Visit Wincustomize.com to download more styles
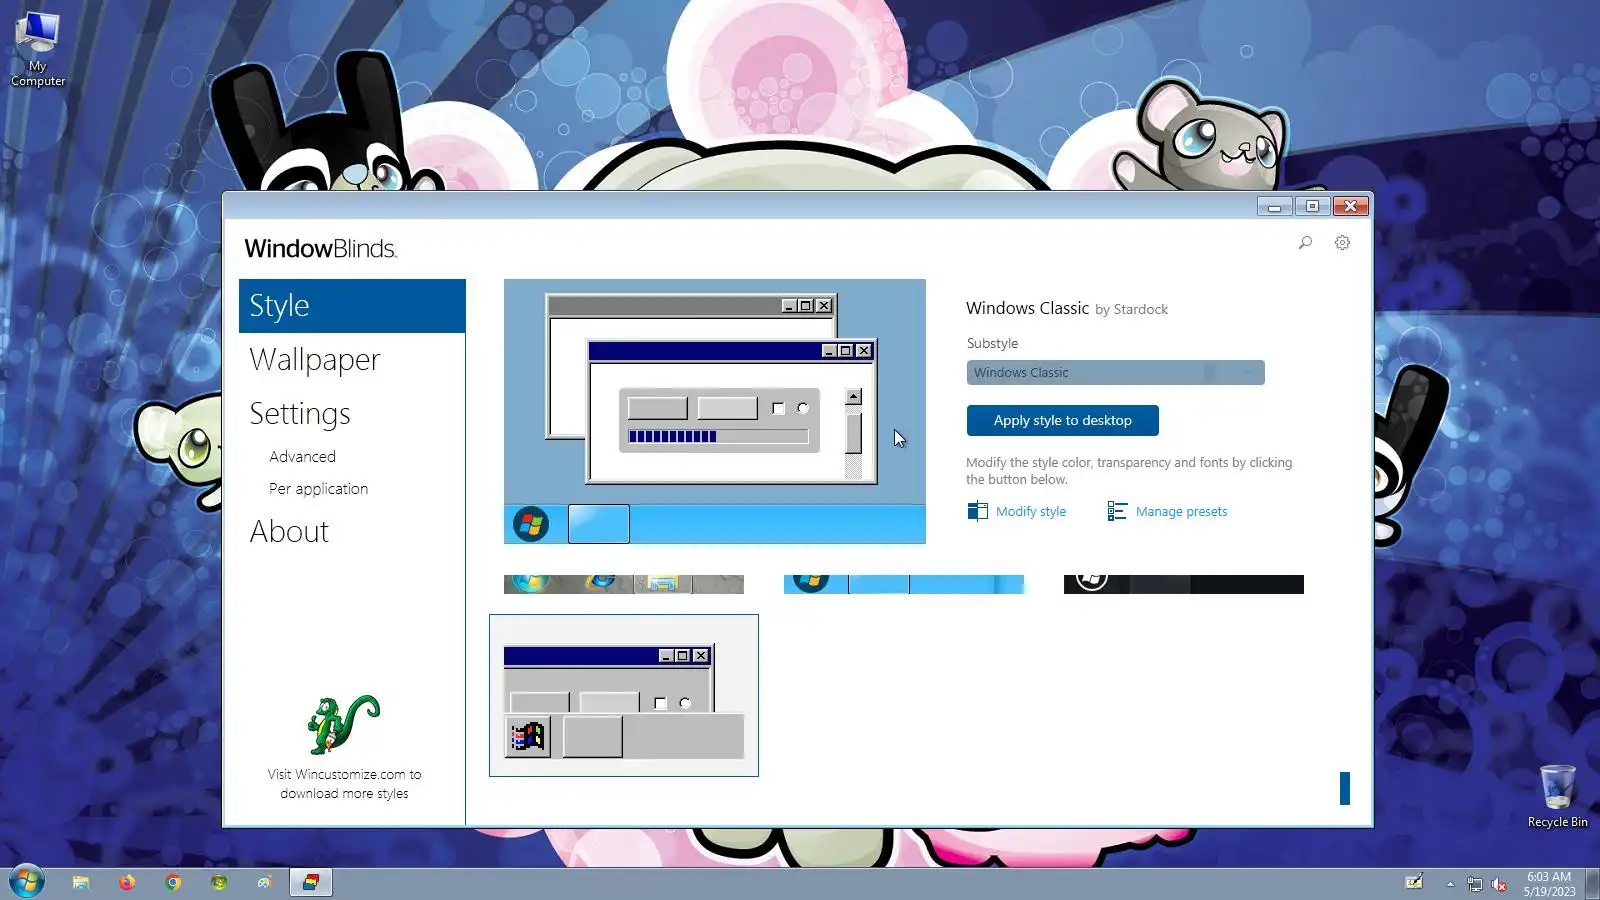The width and height of the screenshot is (1600, 900). 344,784
